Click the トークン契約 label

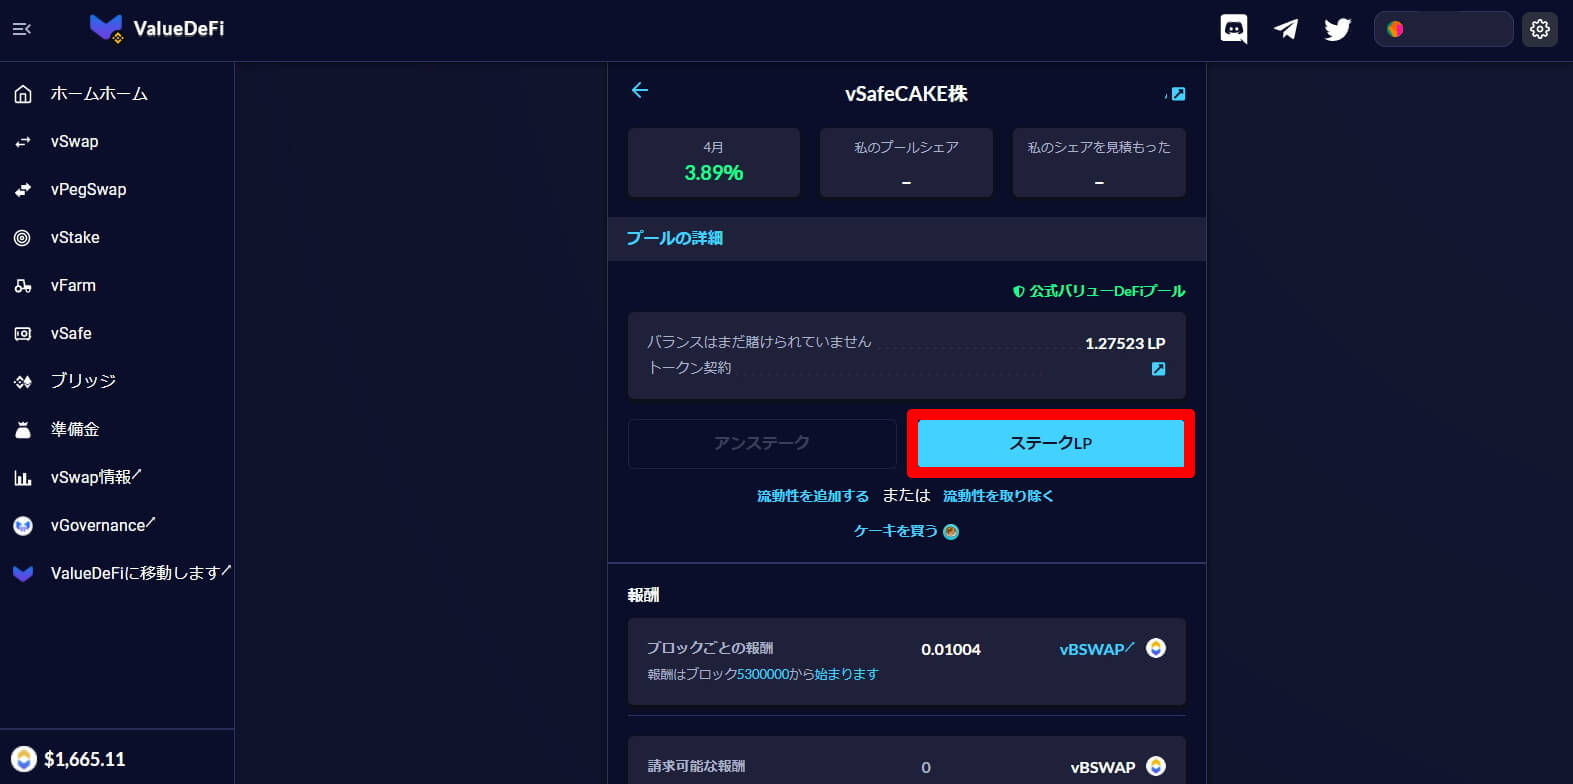pyautogui.click(x=690, y=368)
